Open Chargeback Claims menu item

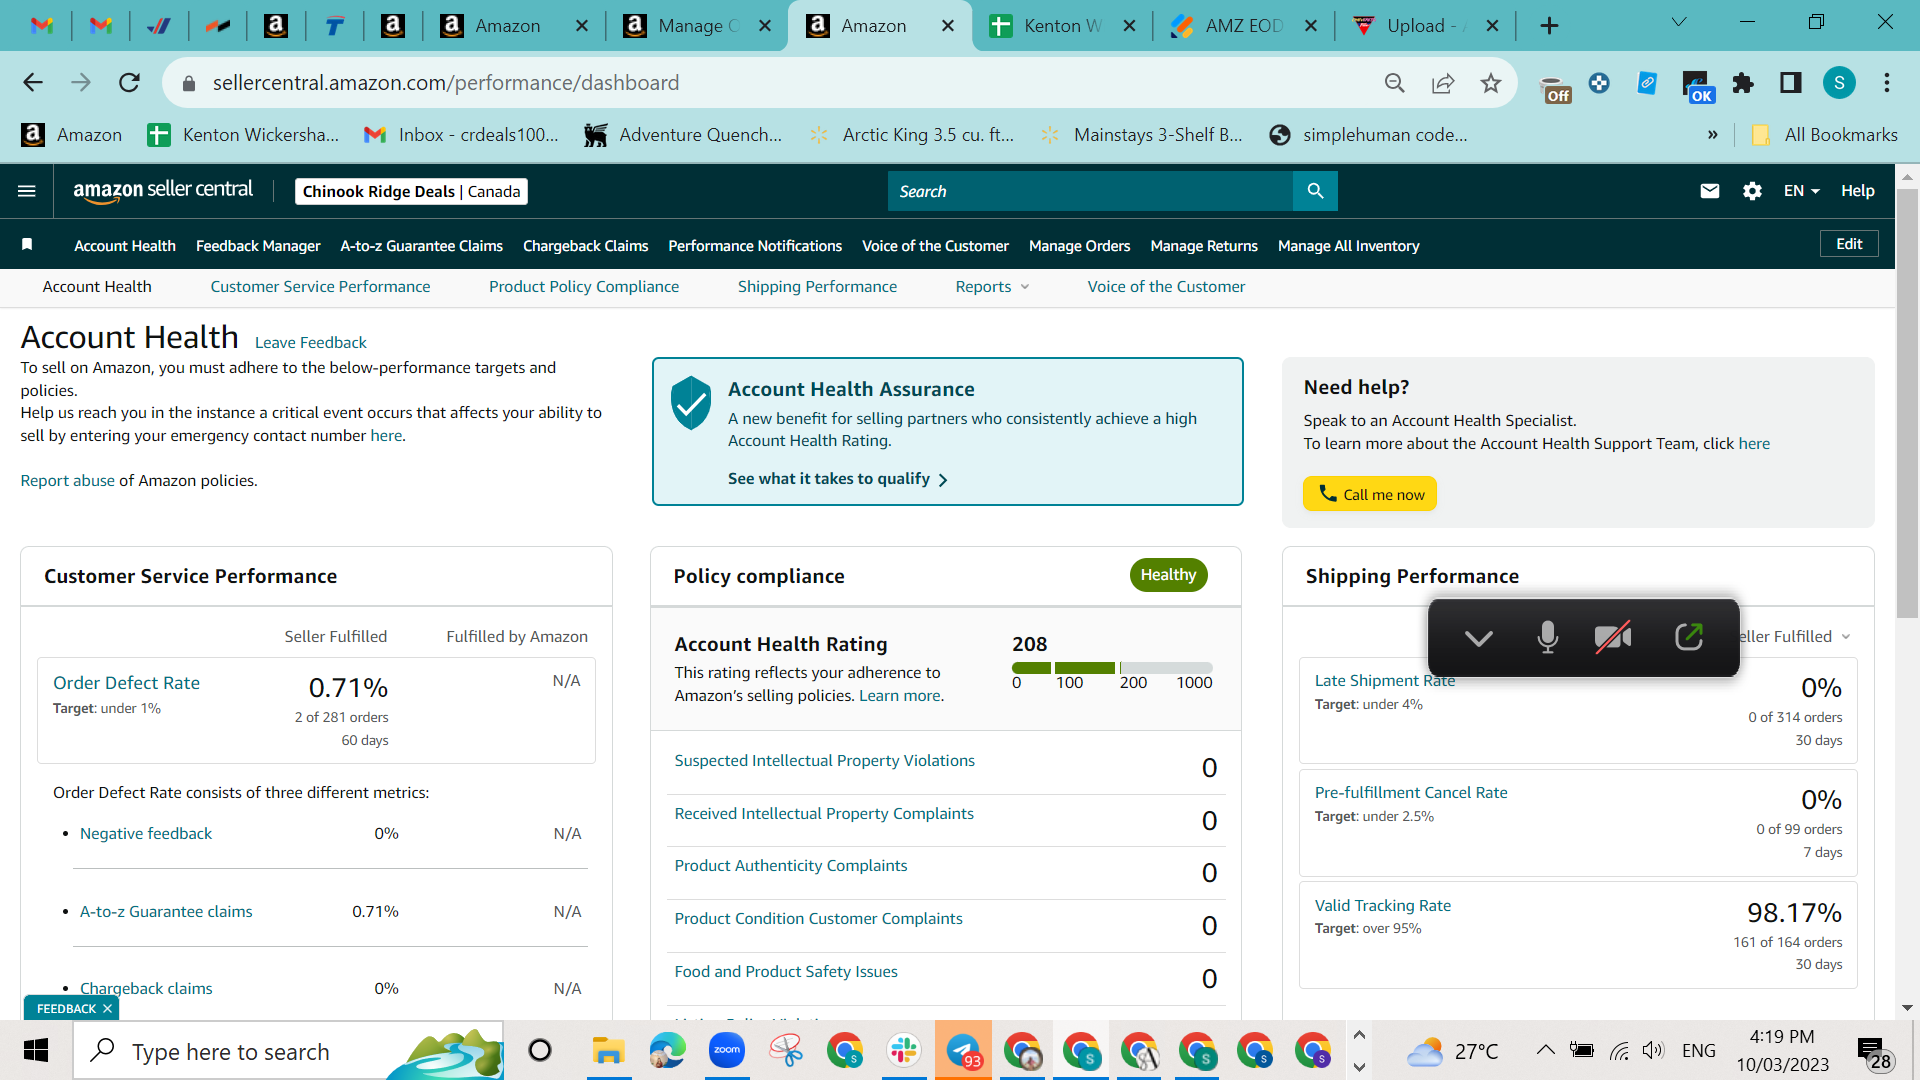(585, 246)
